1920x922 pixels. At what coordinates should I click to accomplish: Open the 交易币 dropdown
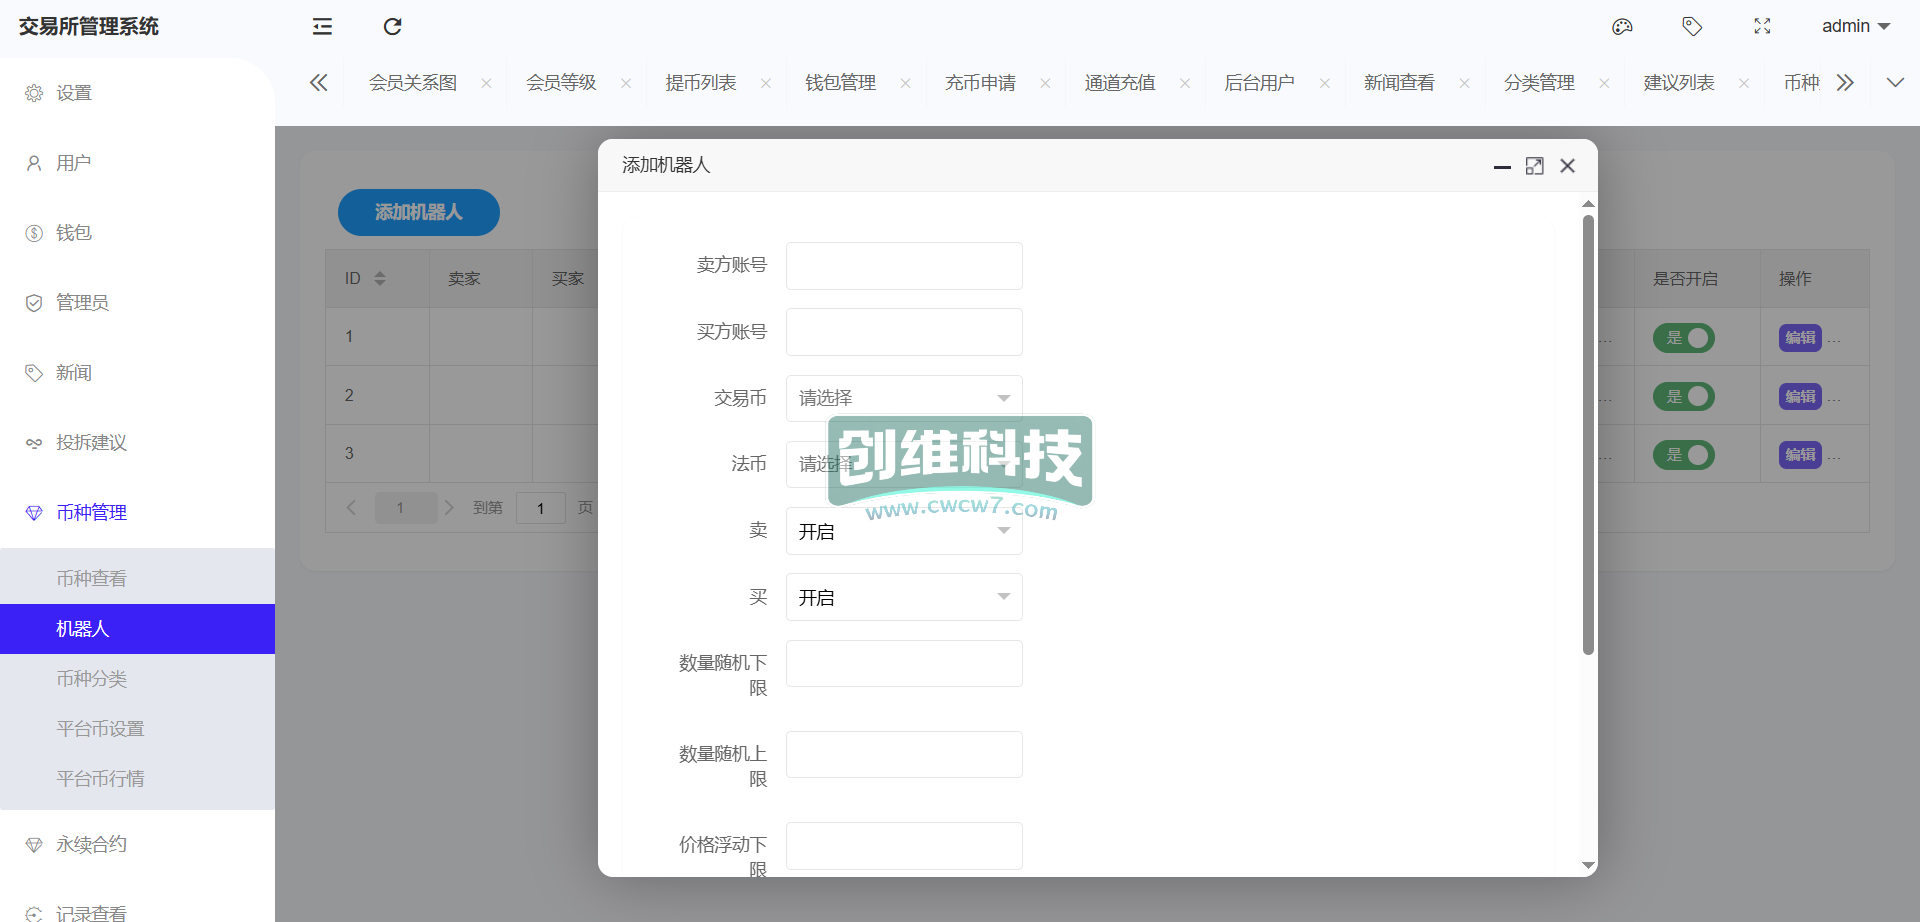(903, 398)
